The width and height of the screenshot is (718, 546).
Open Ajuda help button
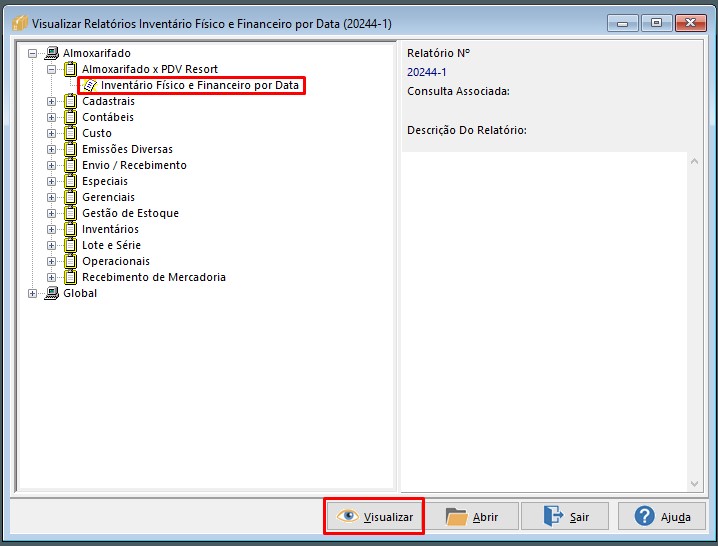662,516
